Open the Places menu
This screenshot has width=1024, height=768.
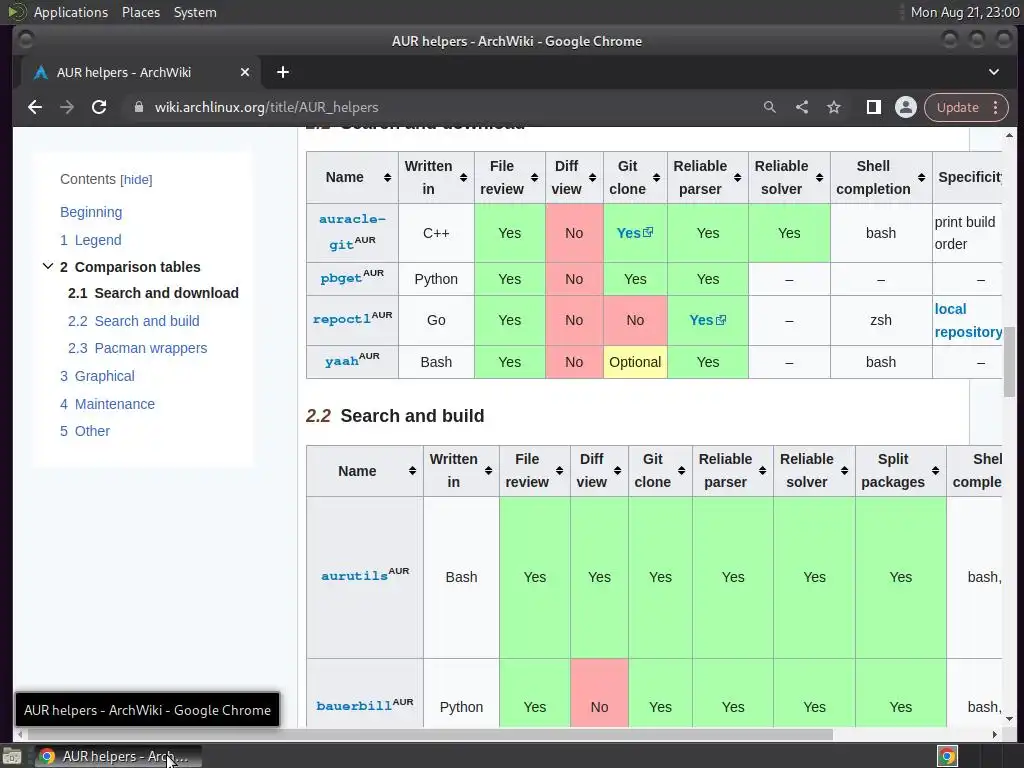(141, 12)
